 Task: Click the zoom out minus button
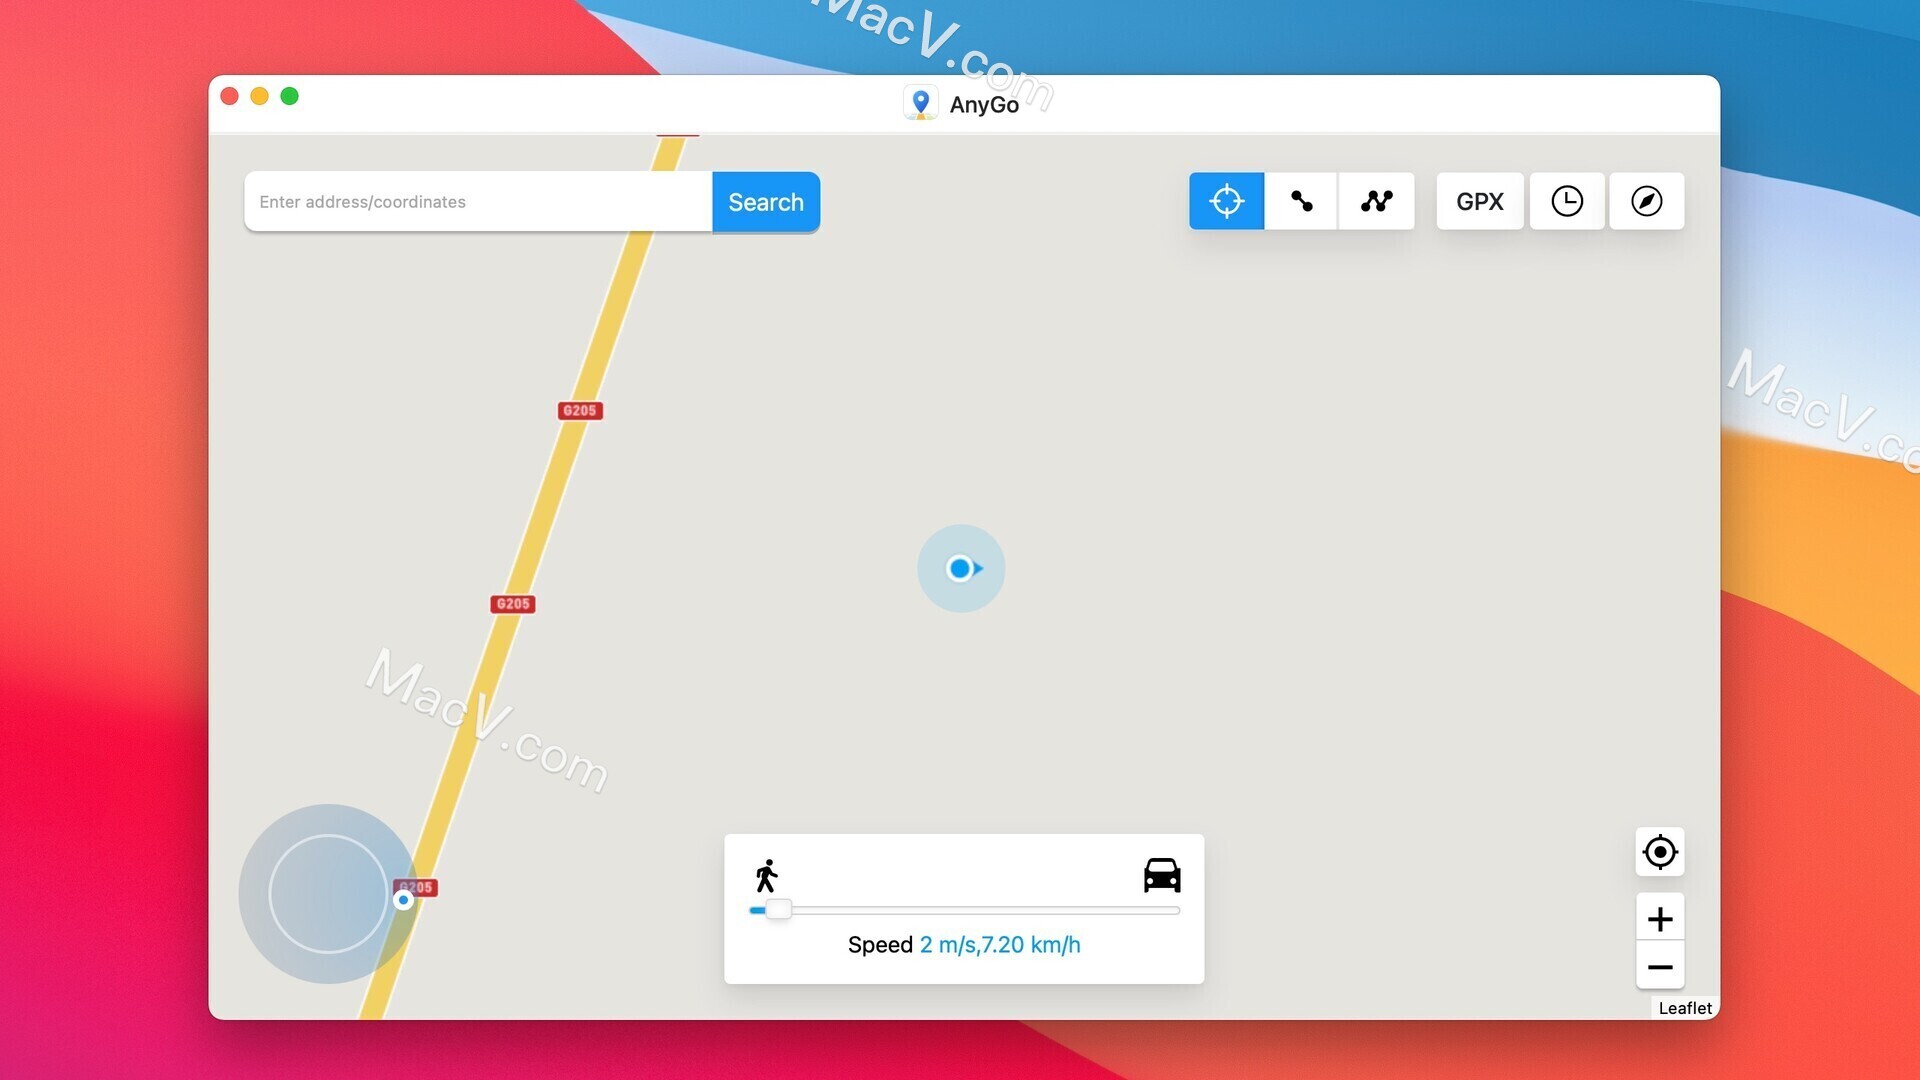tap(1660, 965)
